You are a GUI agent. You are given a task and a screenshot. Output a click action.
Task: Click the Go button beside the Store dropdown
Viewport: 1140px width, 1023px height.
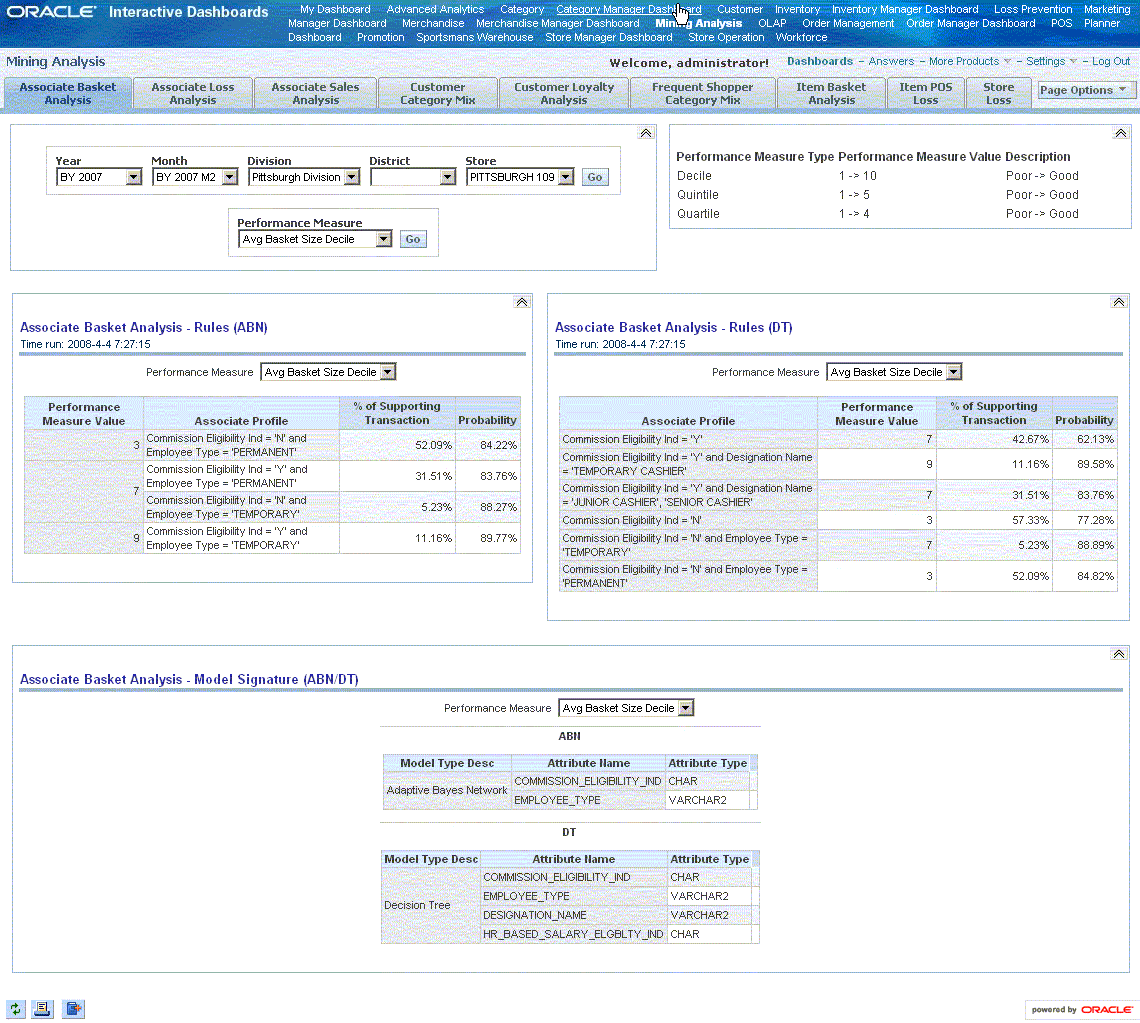pos(595,177)
